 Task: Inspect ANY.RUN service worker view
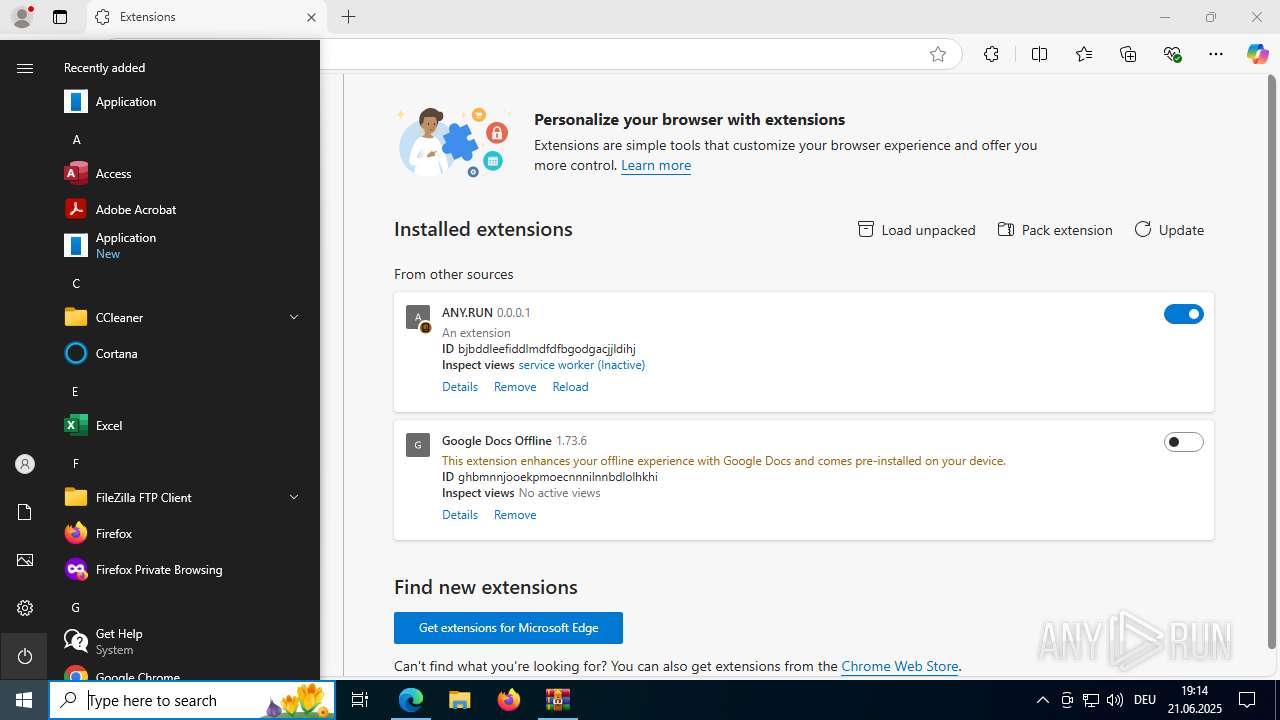(x=581, y=365)
